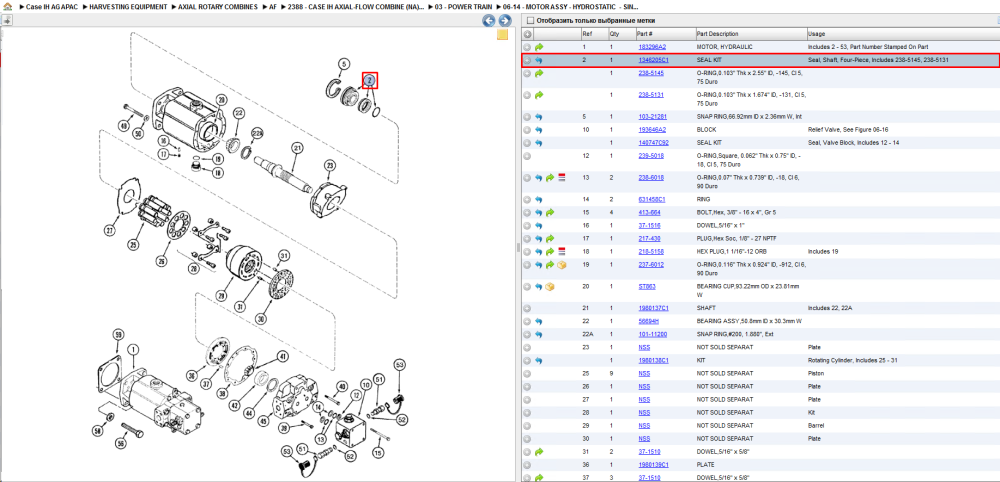Toggle selection circle for part 238-5145 row
Viewport: 1000px width, 482px height.
tap(527, 73)
